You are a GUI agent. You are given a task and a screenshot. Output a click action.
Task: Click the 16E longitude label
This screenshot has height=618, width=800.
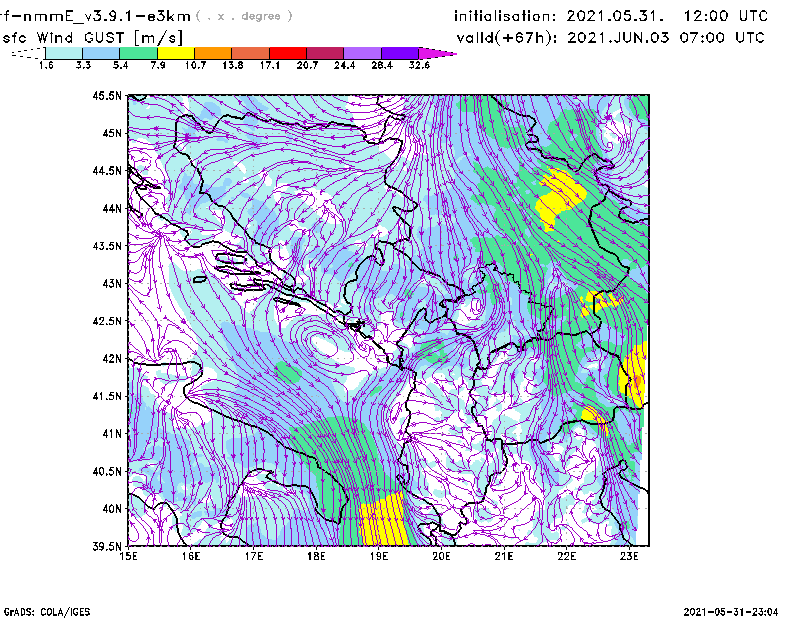[x=191, y=556]
